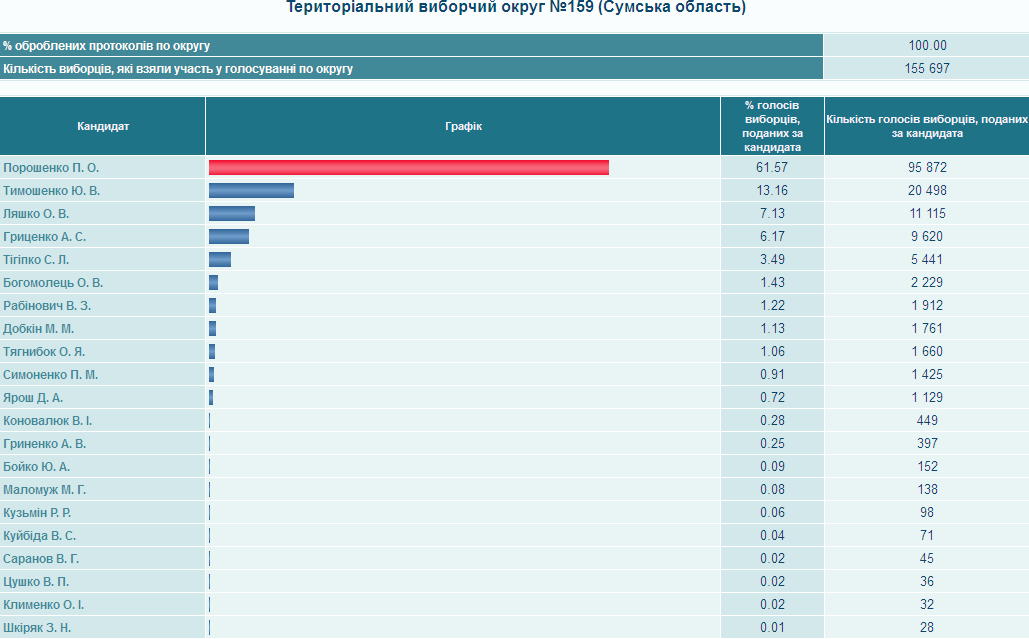Select candidate Богомолець О. В.
This screenshot has width=1029, height=639.
pos(53,283)
